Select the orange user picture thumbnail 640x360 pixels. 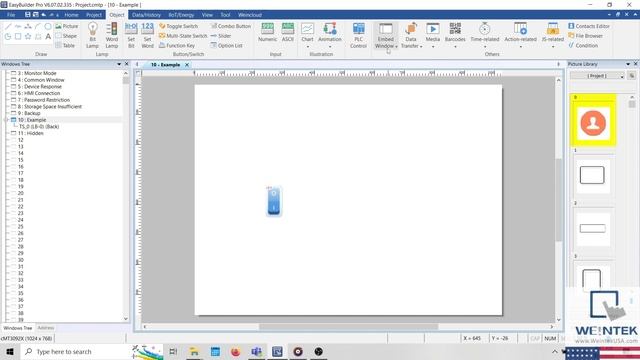point(593,122)
